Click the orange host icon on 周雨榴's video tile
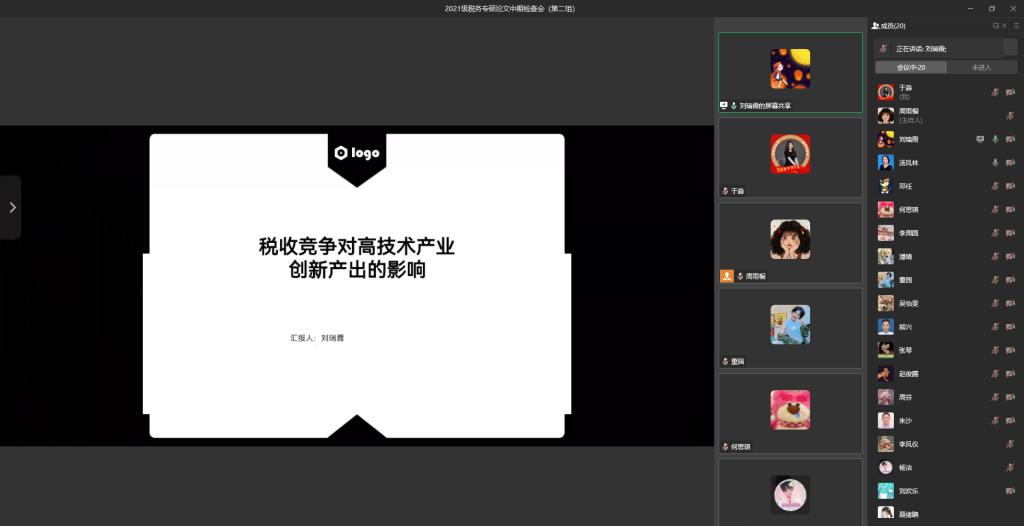Viewport: 1024px width, 526px height. coord(727,275)
